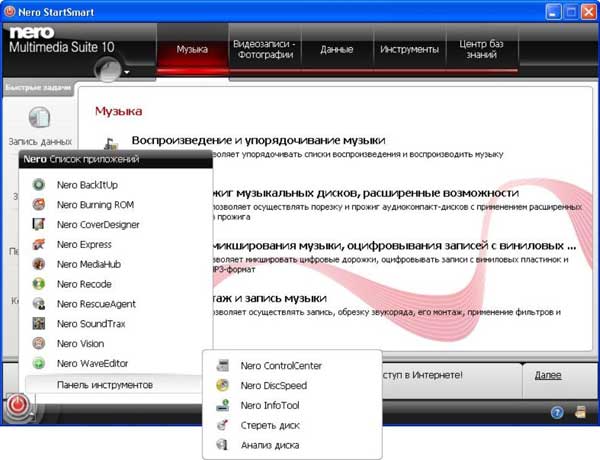Select Nero Vision text entry
Viewport: 600px width, 460px height.
(x=80, y=344)
